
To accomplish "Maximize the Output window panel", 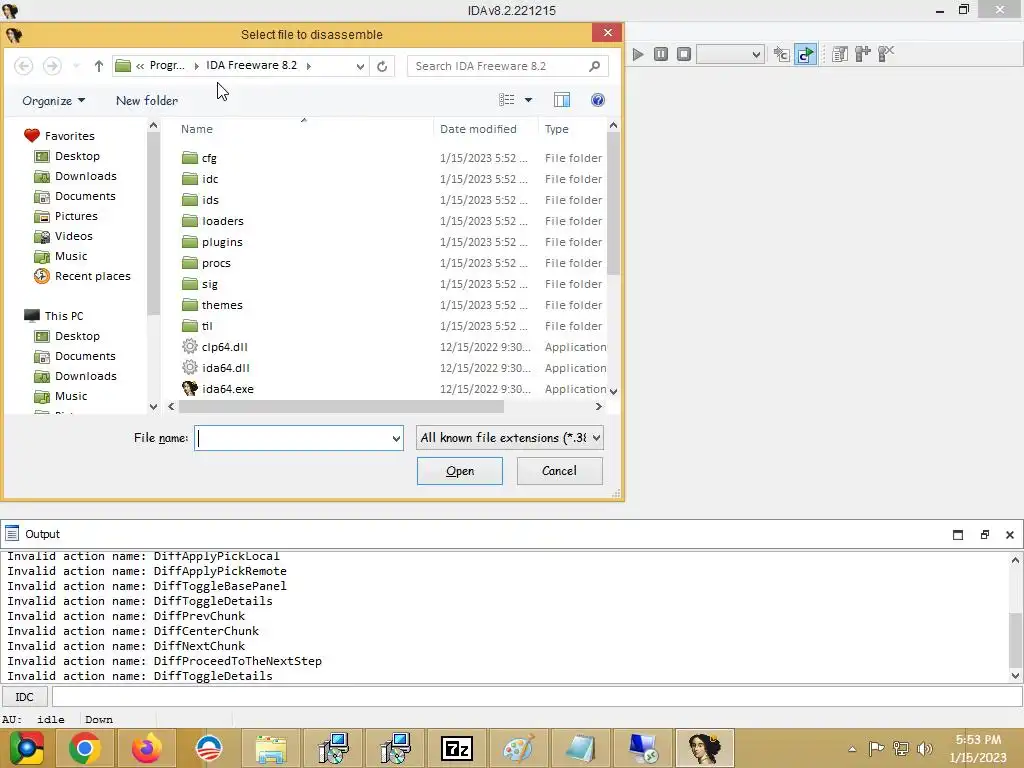I will click(x=958, y=535).
